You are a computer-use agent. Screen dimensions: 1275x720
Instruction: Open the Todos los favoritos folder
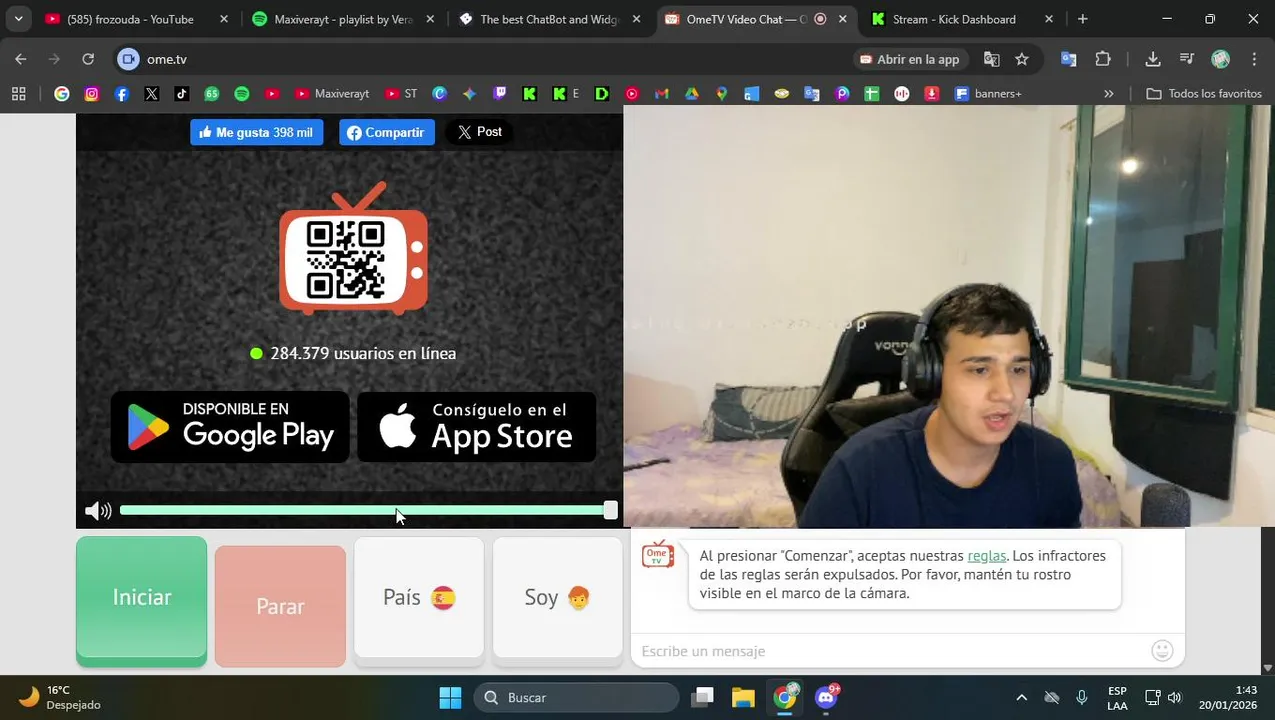point(1204,93)
